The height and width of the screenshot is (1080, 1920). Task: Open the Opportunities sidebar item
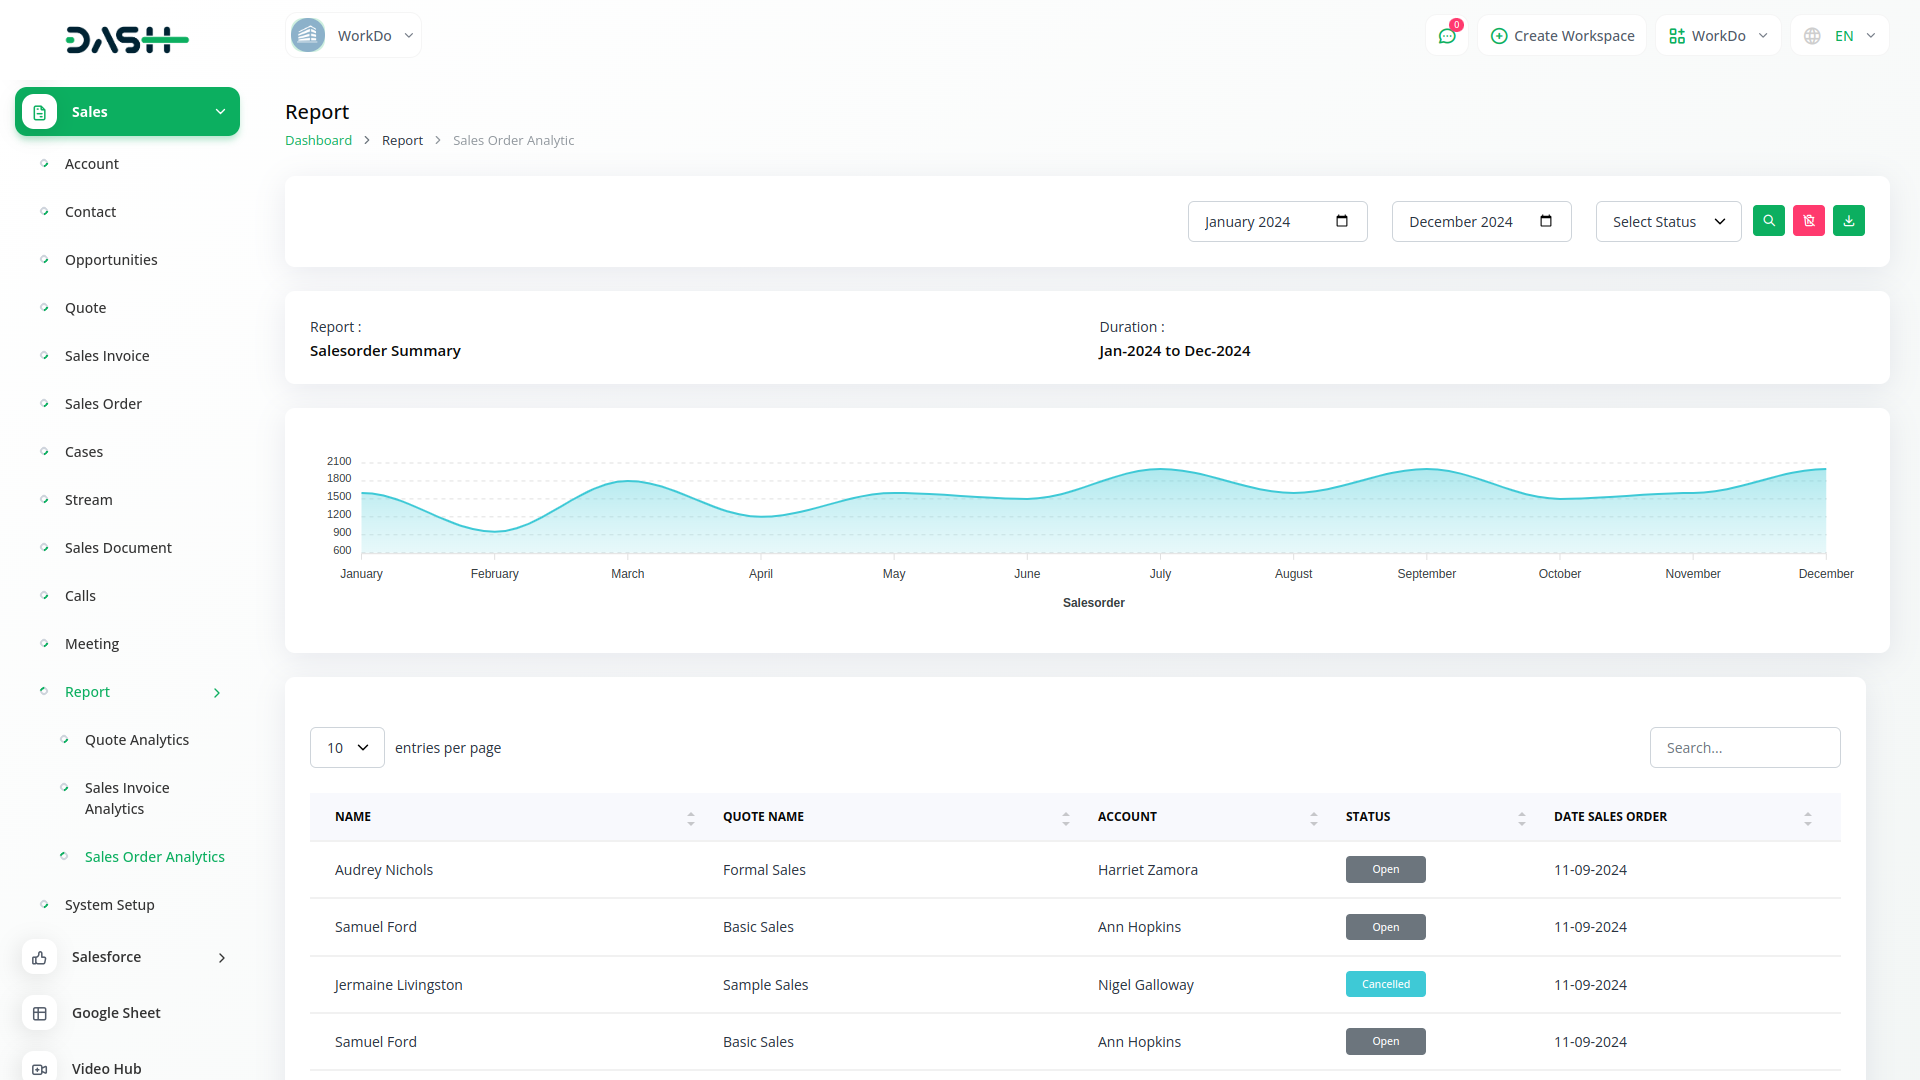(x=111, y=260)
